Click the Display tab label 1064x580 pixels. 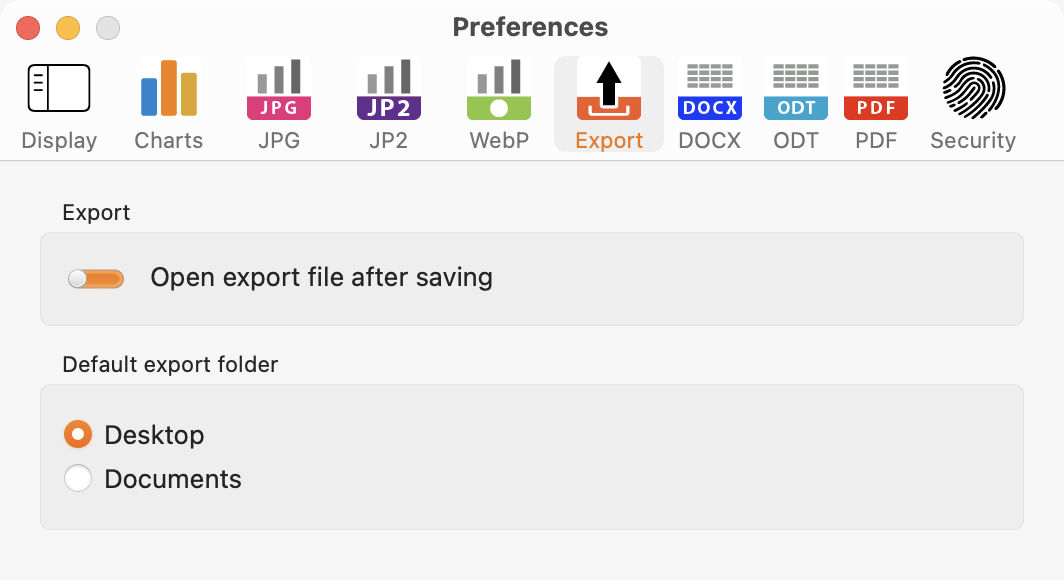coord(59,141)
